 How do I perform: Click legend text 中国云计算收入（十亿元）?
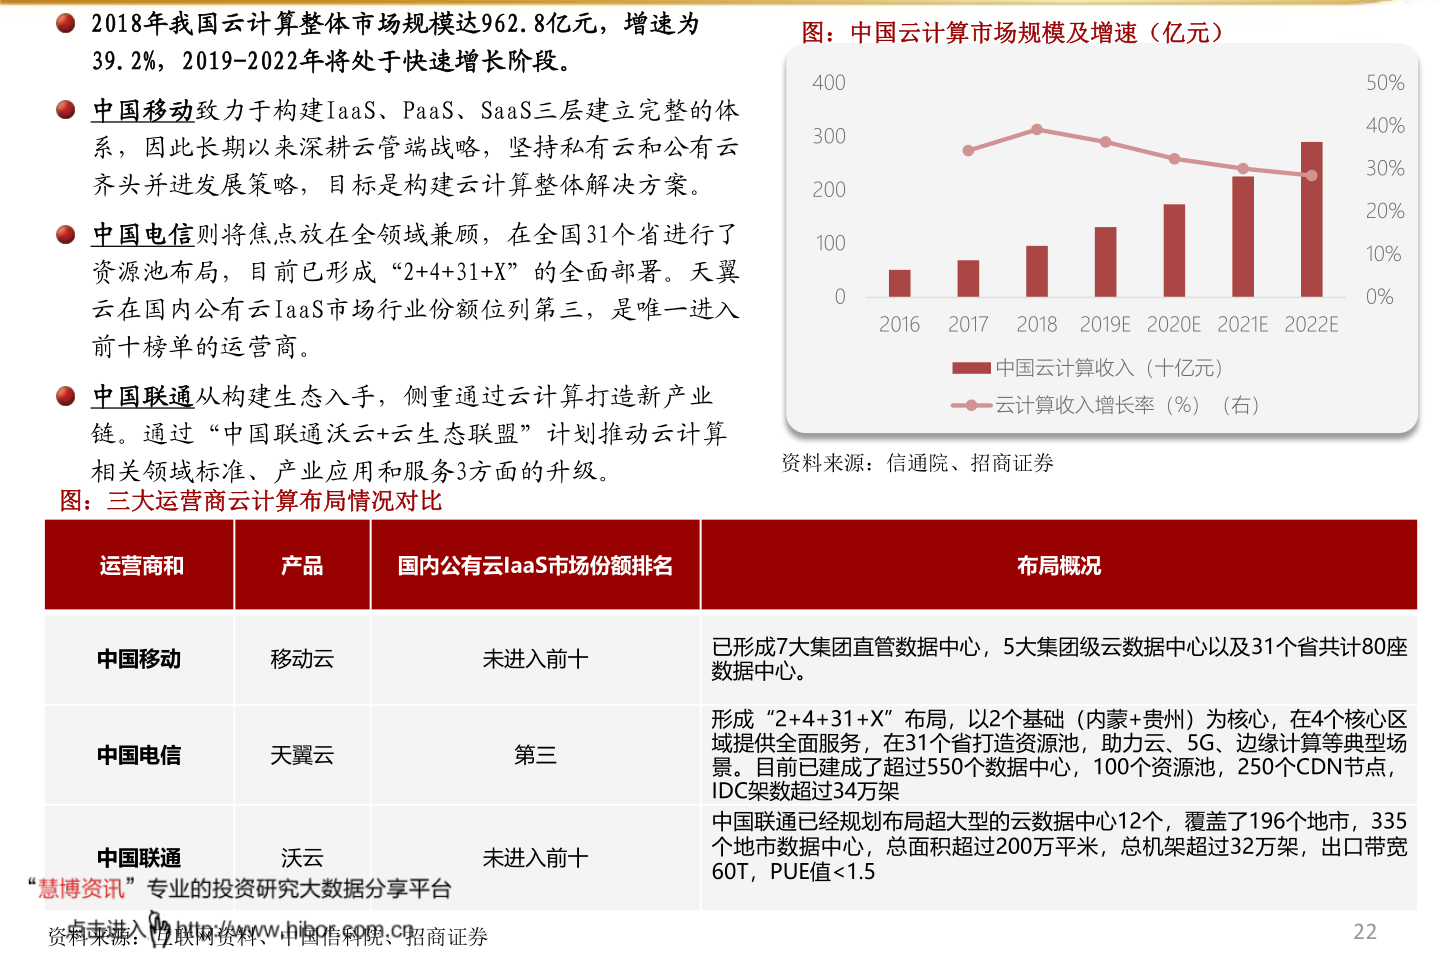pyautogui.click(x=1109, y=368)
